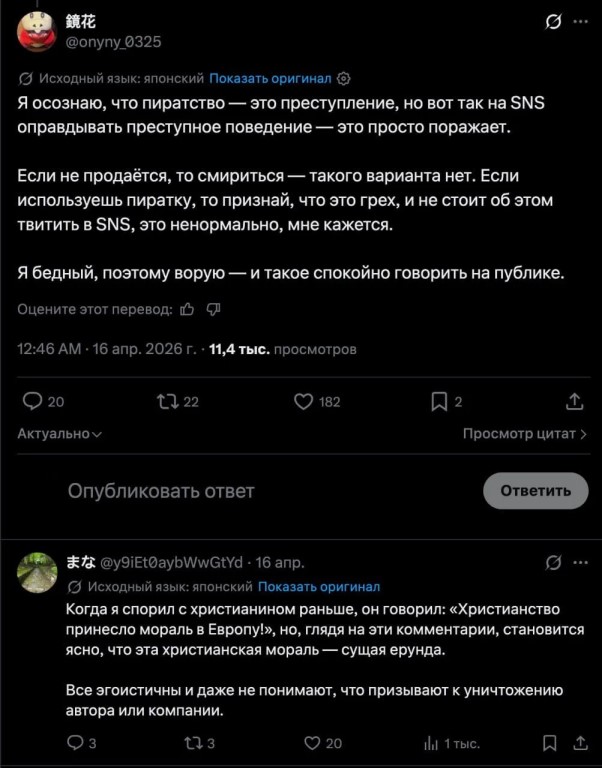Viewport: 602px width, 768px height.
Task: Open three-dot menu on まな's reply
Action: pos(580,562)
